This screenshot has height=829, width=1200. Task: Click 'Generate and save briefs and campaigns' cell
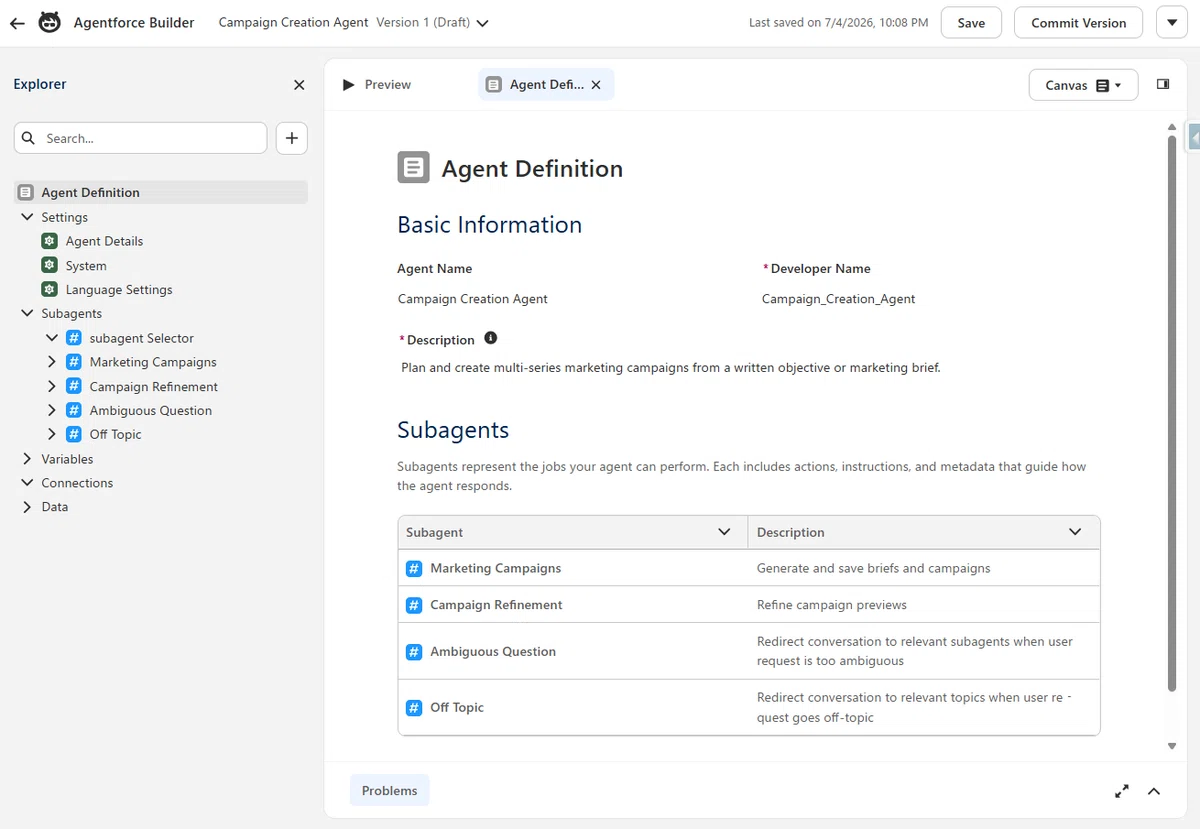pos(873,568)
